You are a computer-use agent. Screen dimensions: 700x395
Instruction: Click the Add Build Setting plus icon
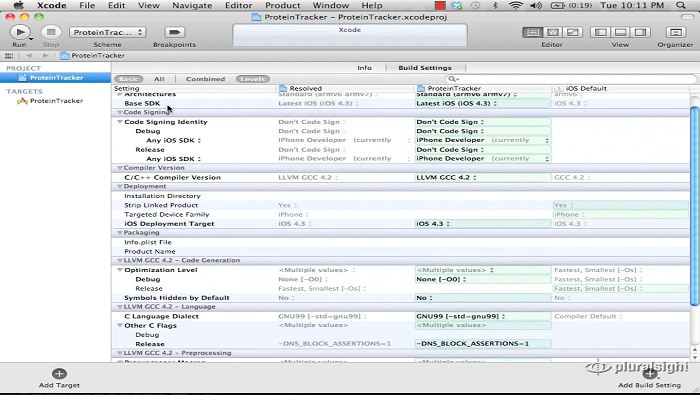pyautogui.click(x=650, y=374)
